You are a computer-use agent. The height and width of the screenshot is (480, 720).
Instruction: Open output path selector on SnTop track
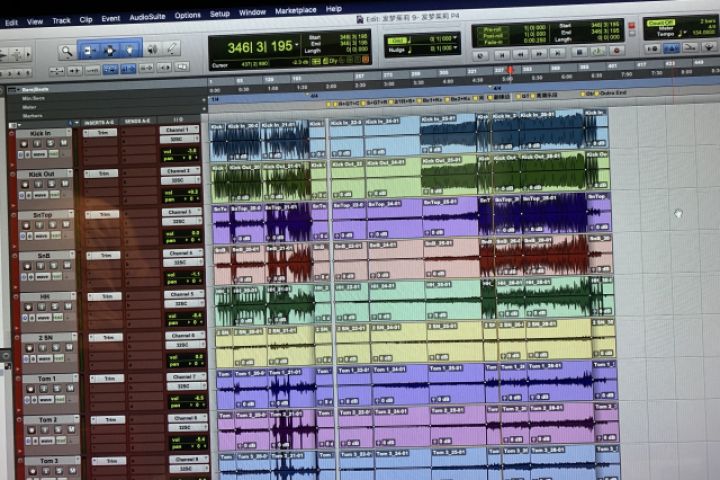tap(182, 221)
